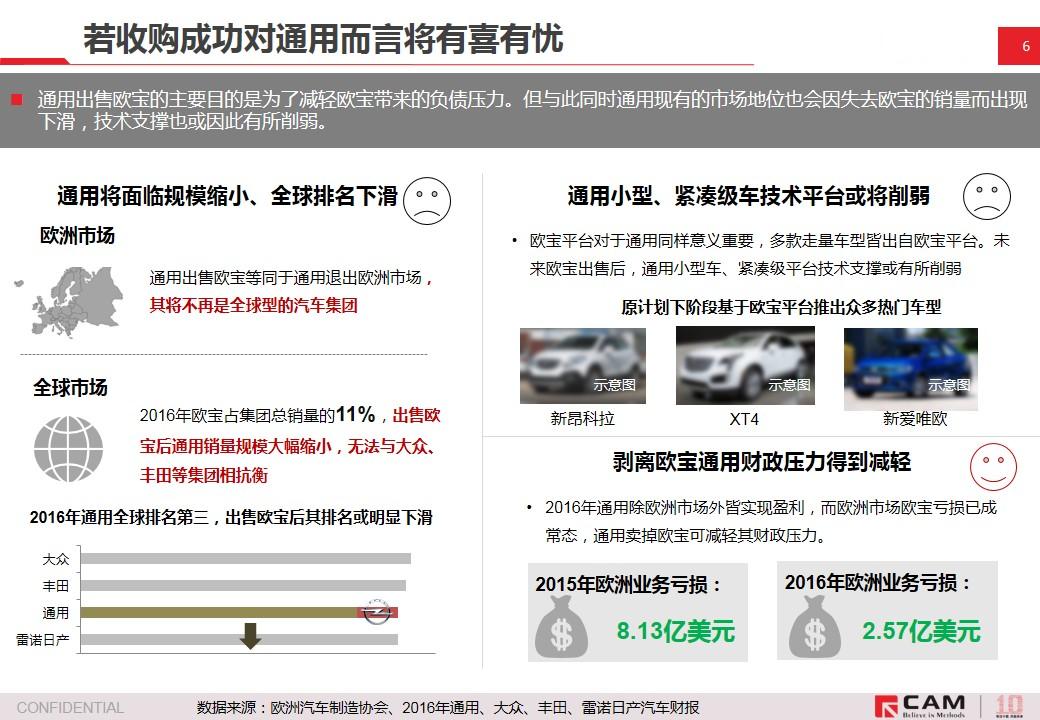Click the 数据来源 footer citation
The height and width of the screenshot is (720, 1040).
coord(448,708)
